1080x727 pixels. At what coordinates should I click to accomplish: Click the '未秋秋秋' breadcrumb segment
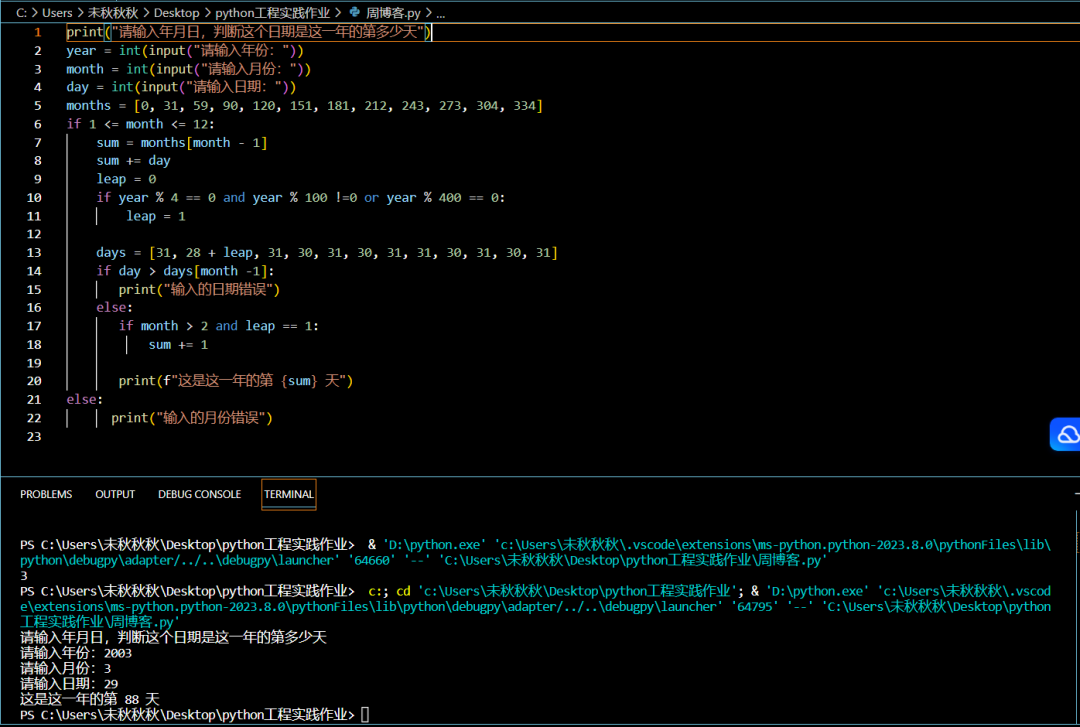point(113,12)
